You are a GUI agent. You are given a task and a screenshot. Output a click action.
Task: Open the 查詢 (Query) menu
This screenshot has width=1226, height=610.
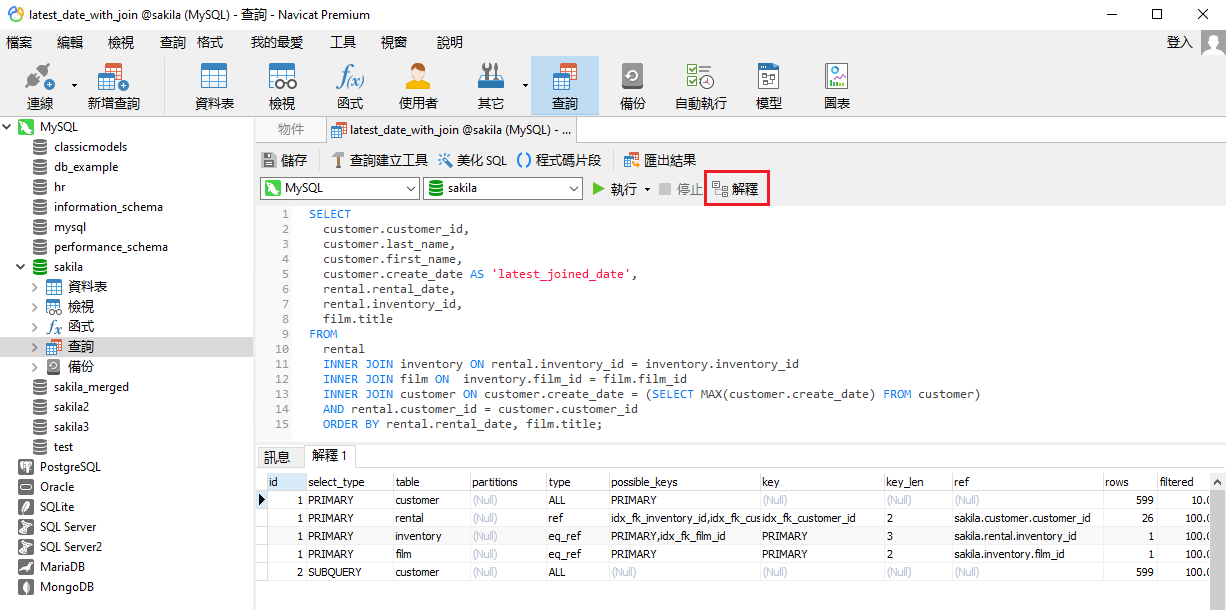[172, 42]
